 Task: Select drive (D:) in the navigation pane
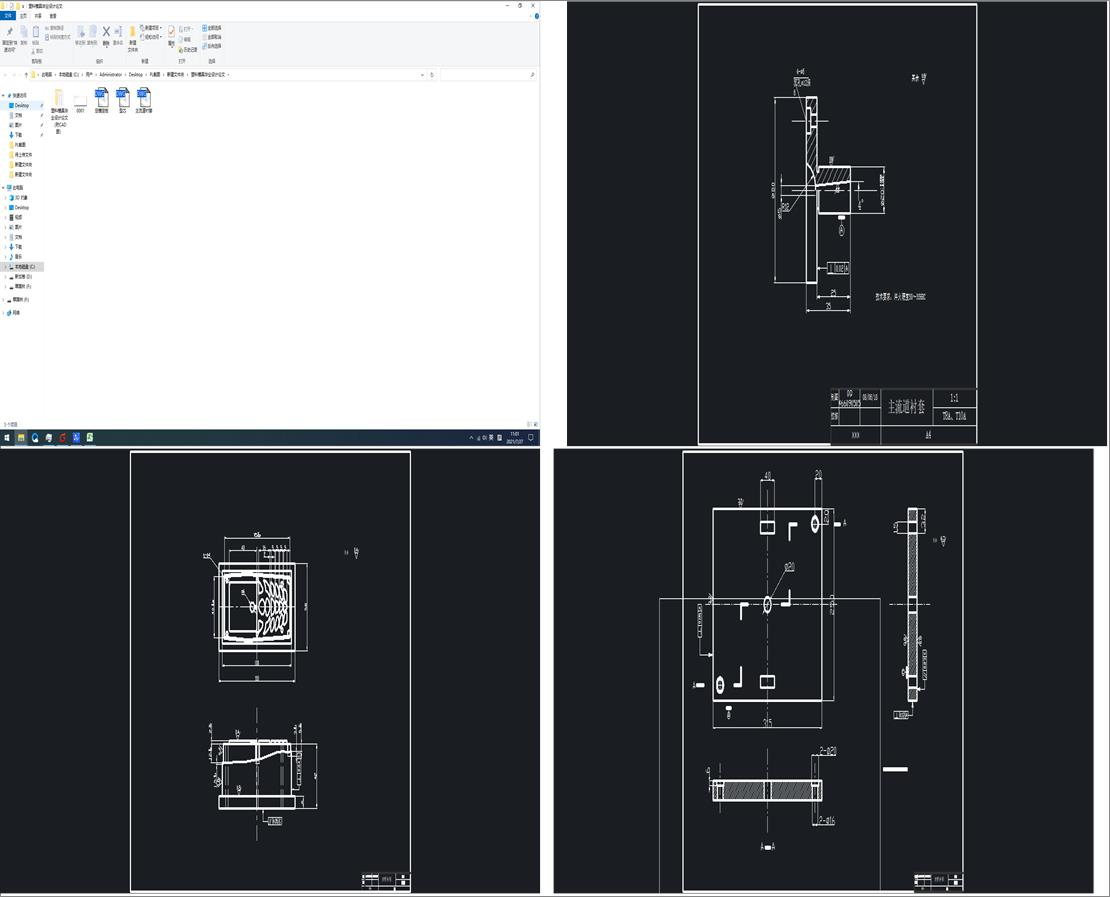[x=23, y=277]
